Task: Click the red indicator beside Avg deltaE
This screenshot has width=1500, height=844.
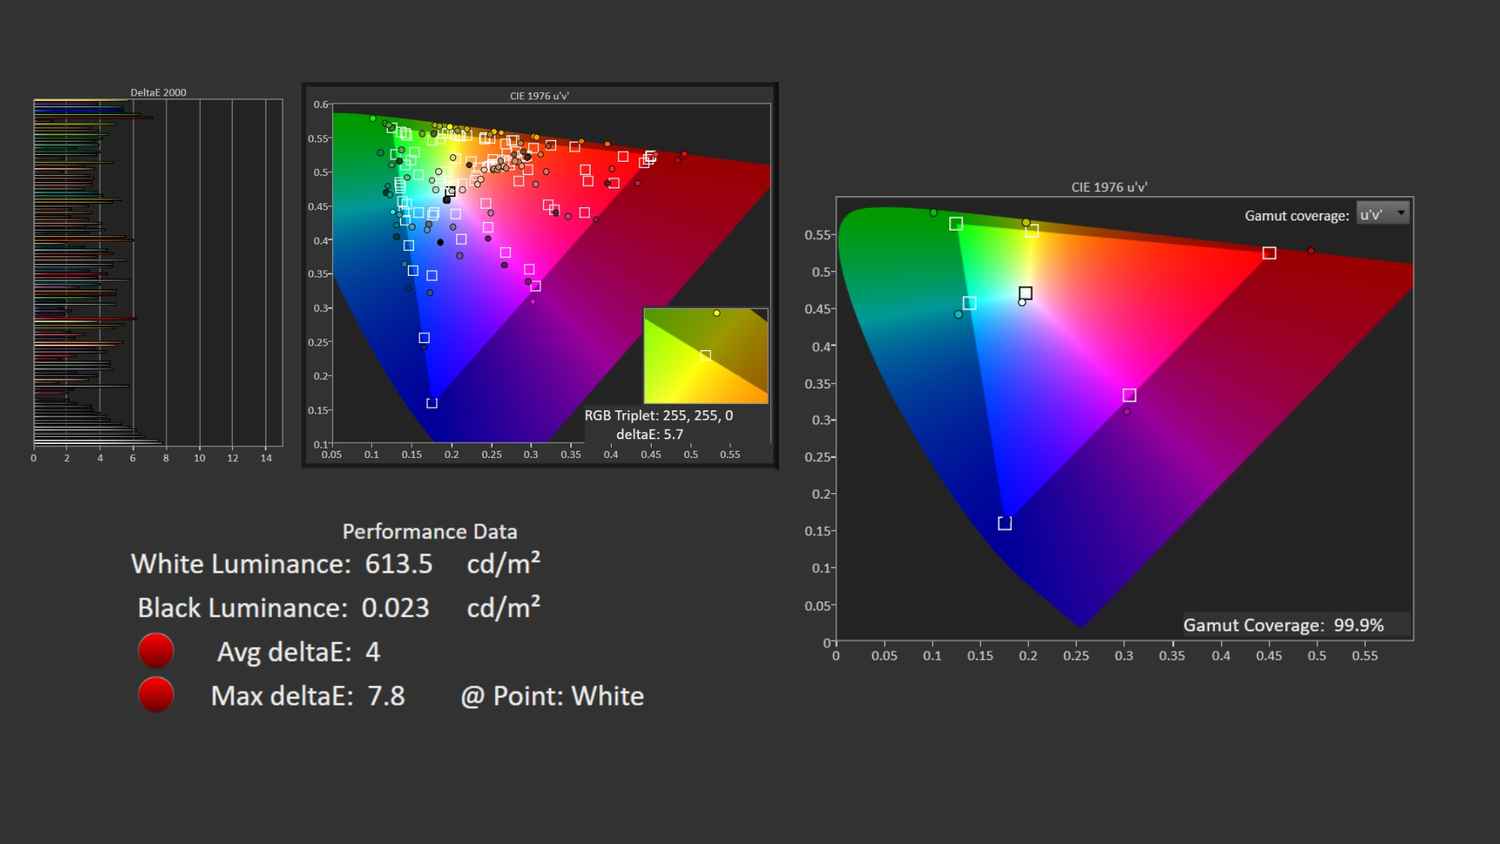Action: tap(156, 651)
